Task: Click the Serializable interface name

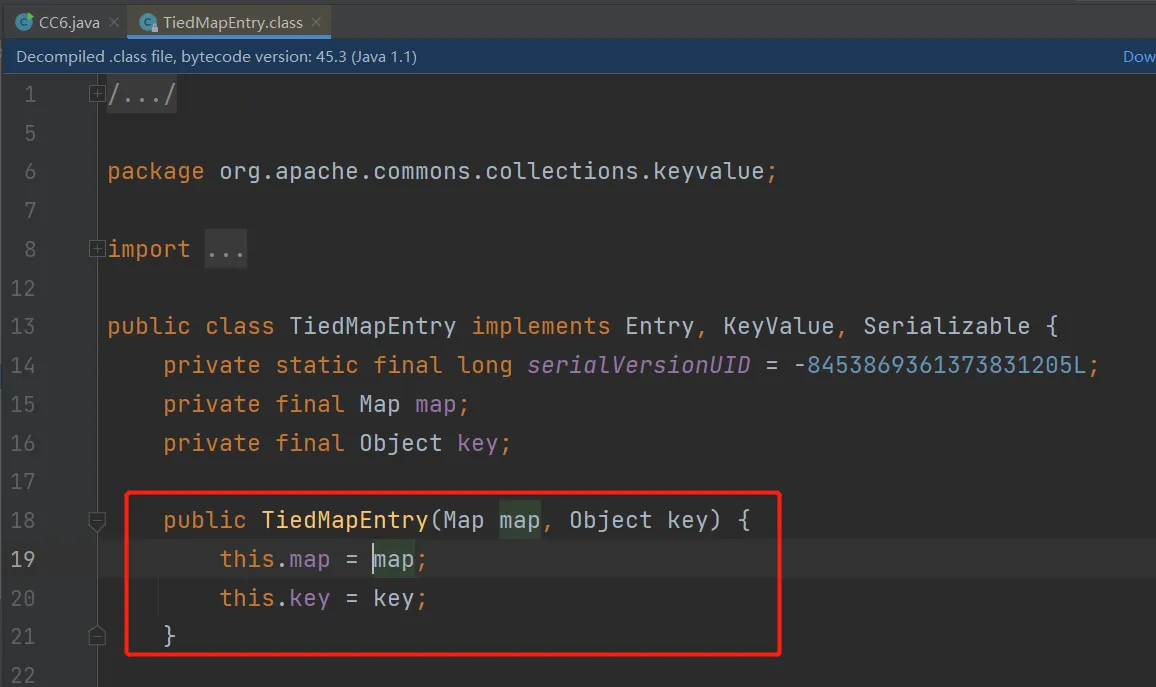Action: [946, 326]
